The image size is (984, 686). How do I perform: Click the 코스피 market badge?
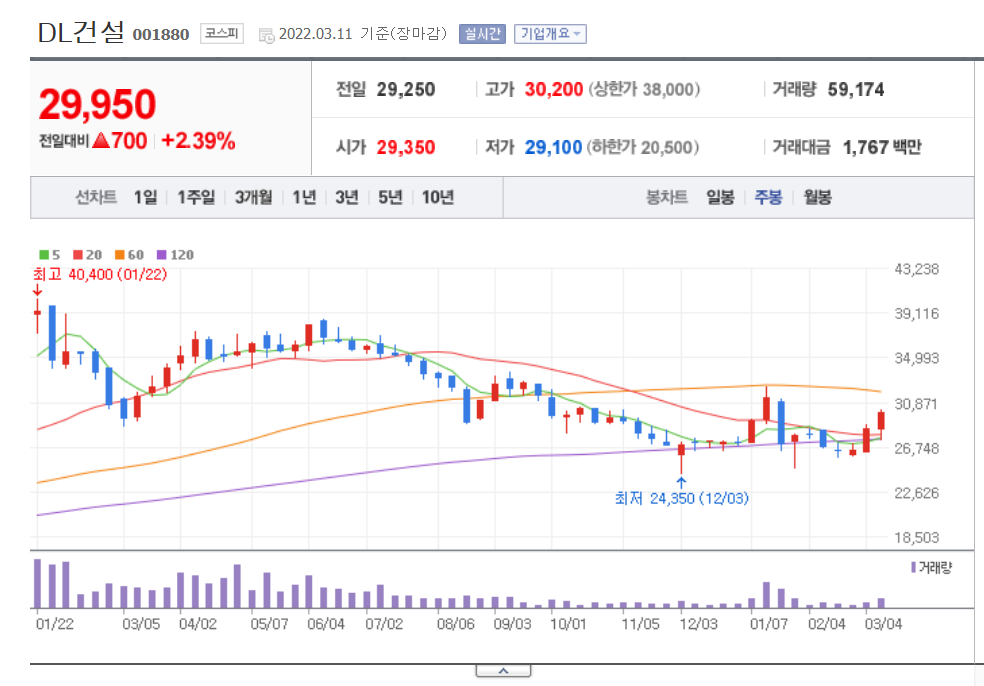[222, 33]
